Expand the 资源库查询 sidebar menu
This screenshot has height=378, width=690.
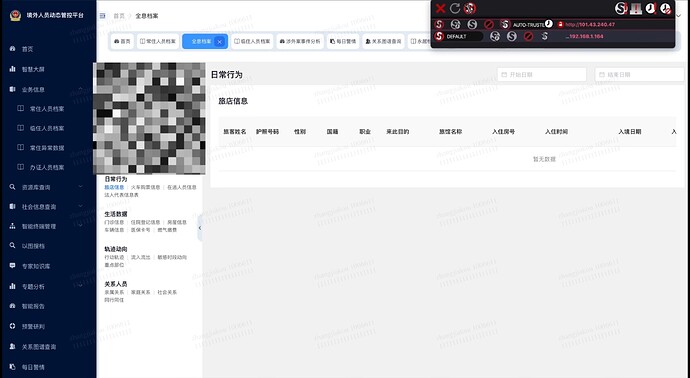[x=47, y=187]
